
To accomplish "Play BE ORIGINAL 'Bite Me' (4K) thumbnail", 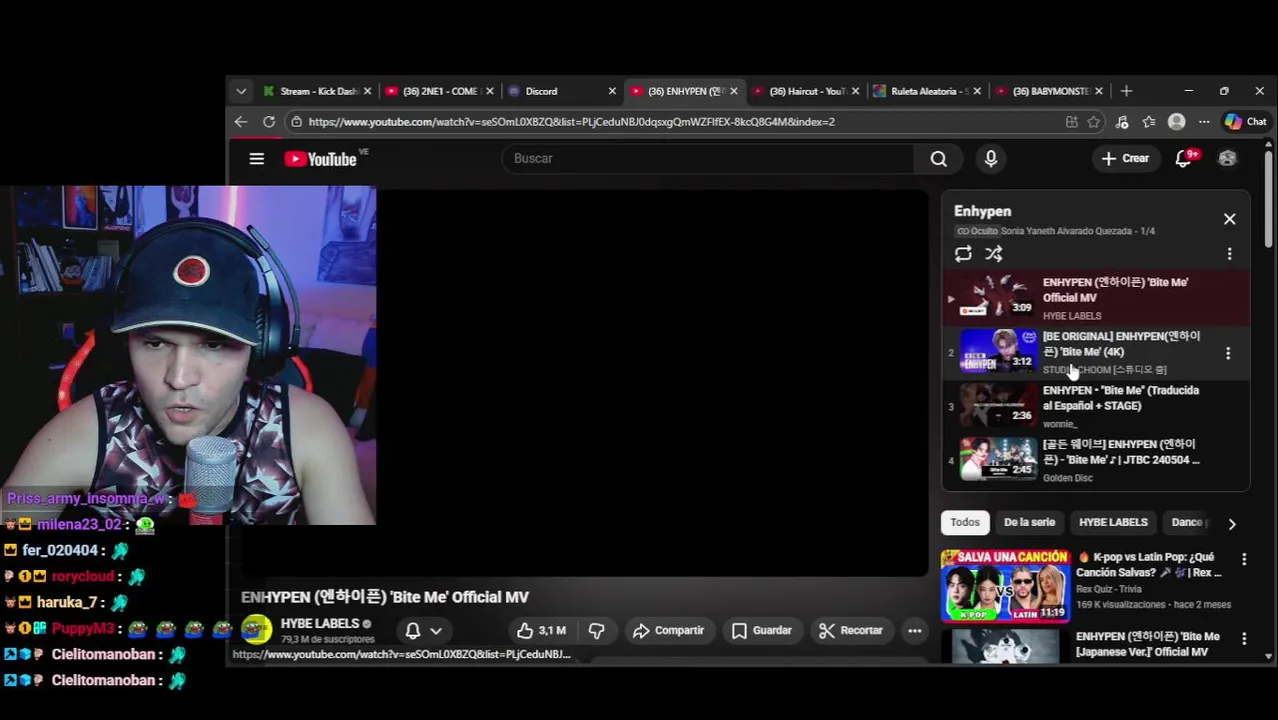I will [x=999, y=351].
